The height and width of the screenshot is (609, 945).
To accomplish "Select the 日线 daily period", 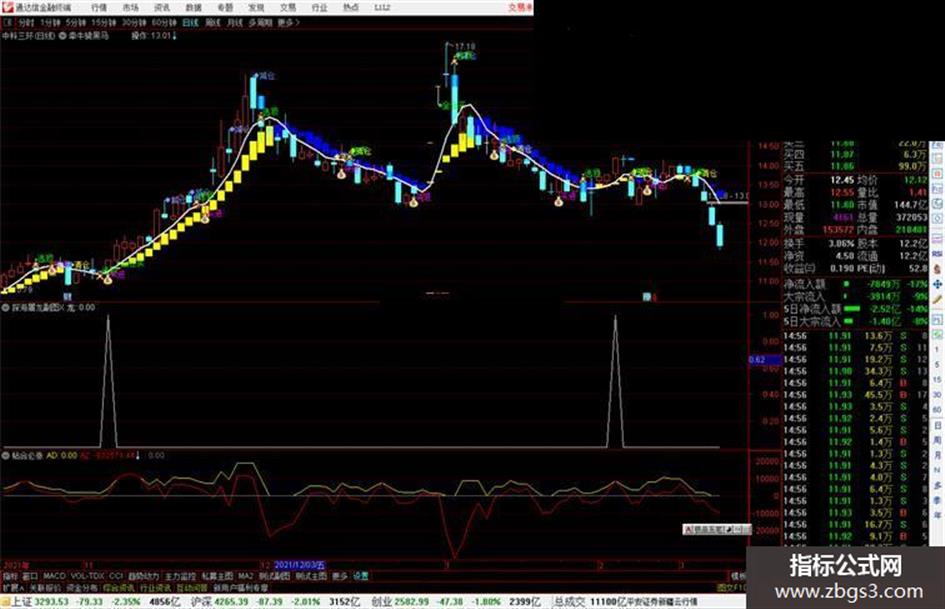I will (190, 22).
